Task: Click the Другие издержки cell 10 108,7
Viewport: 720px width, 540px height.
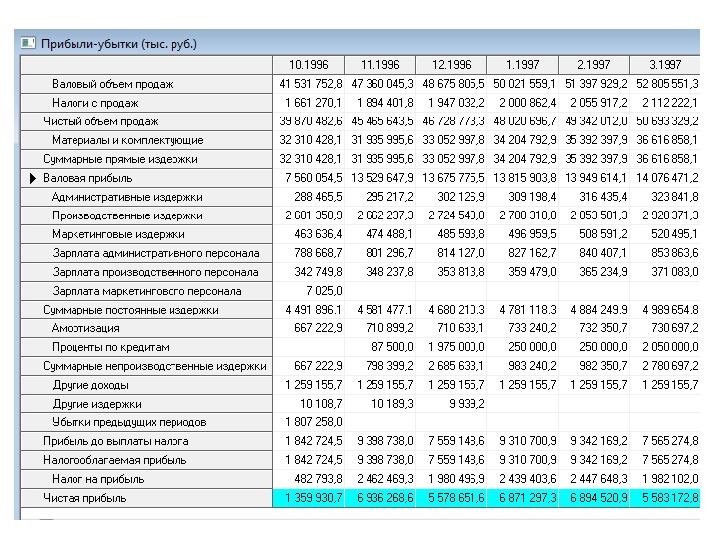Action: 309,404
